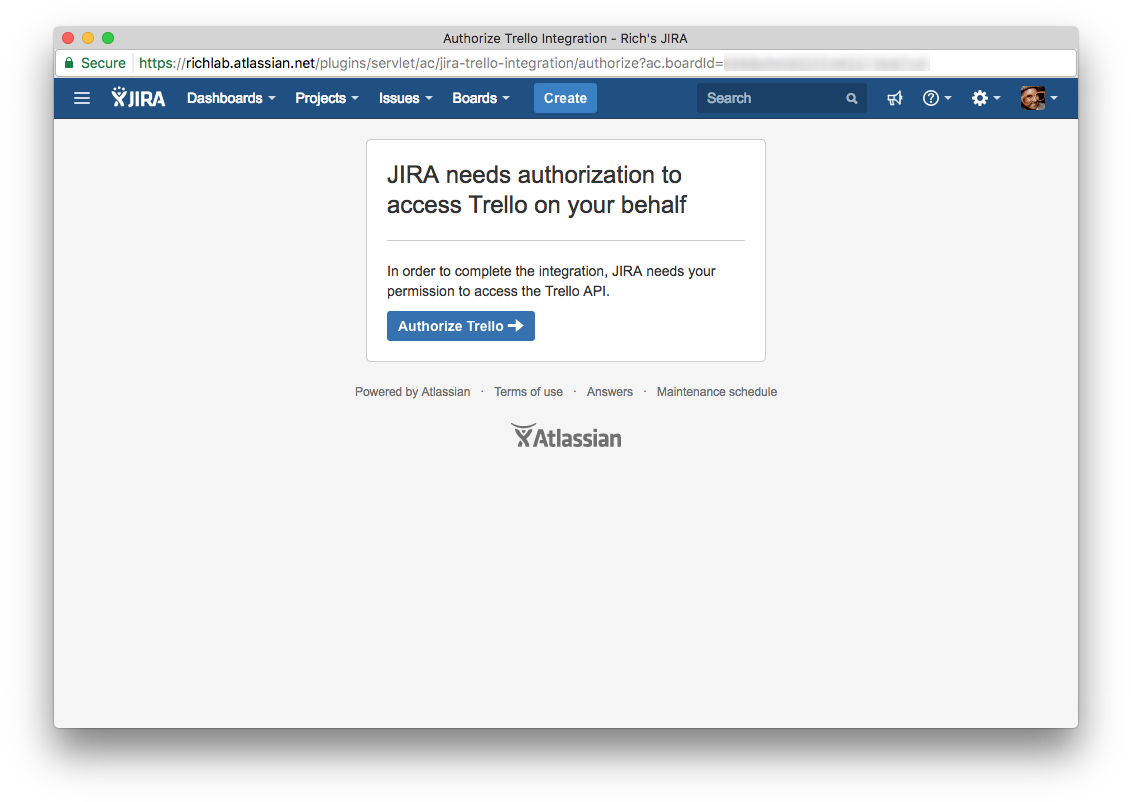The width and height of the screenshot is (1131, 802).
Task: Open the Boards dropdown menu
Action: click(480, 98)
